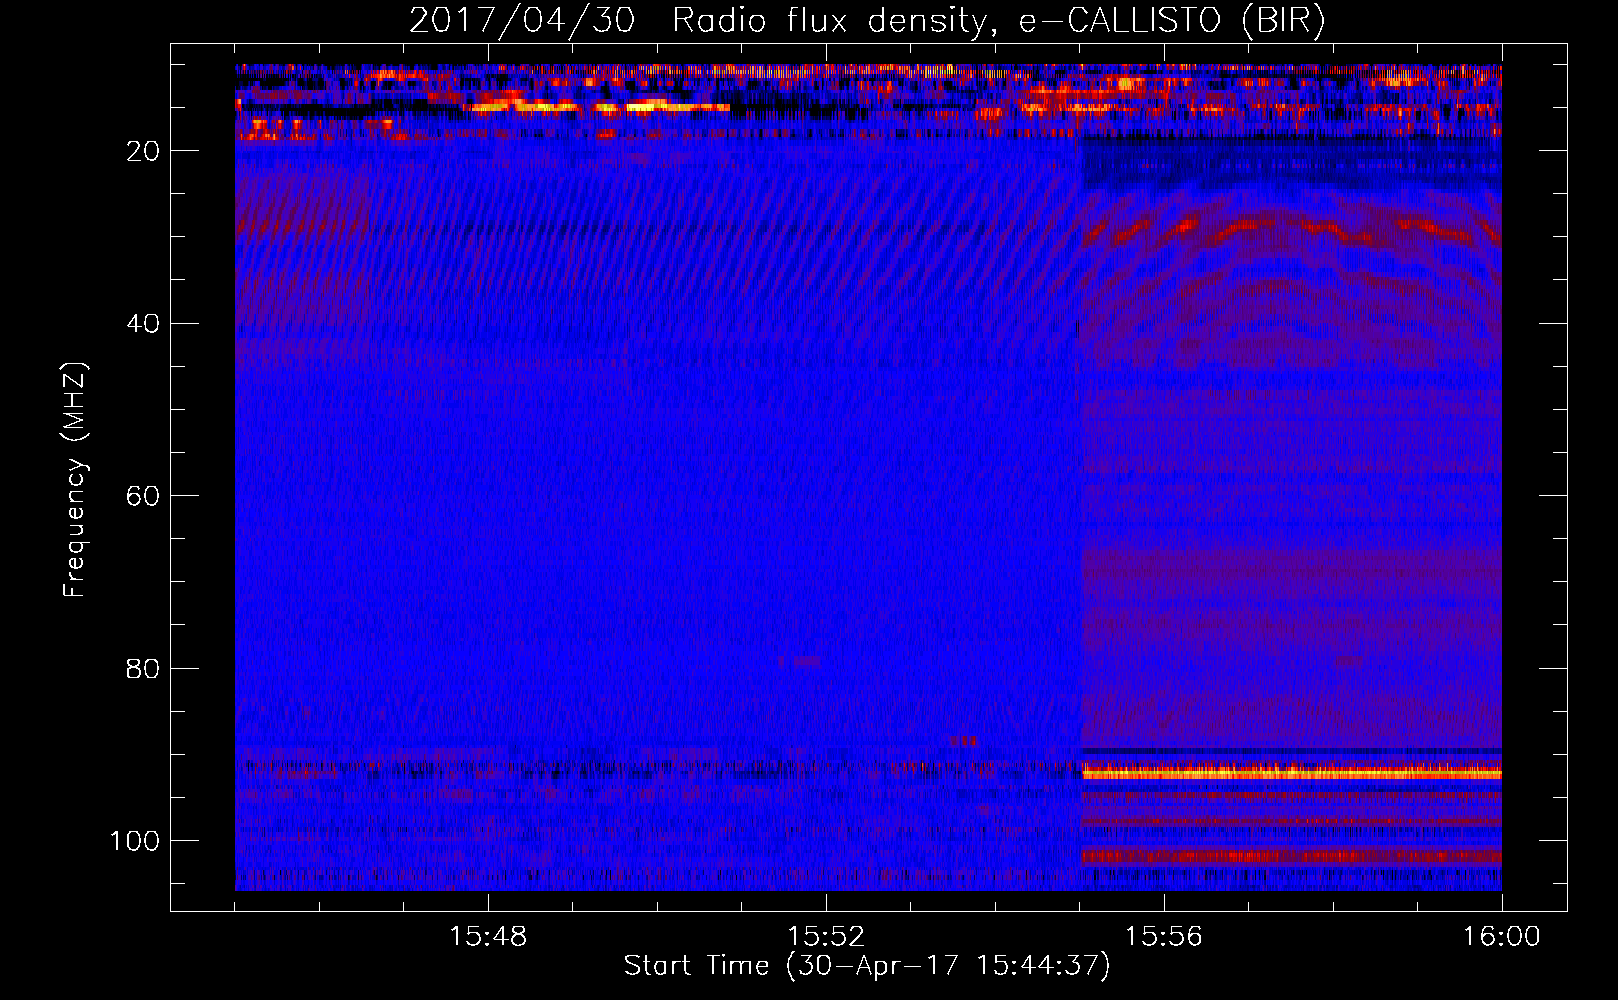Click the bright yellow band near 92 MHz
Viewport: 1618px width, 1000px height.
(1291, 773)
